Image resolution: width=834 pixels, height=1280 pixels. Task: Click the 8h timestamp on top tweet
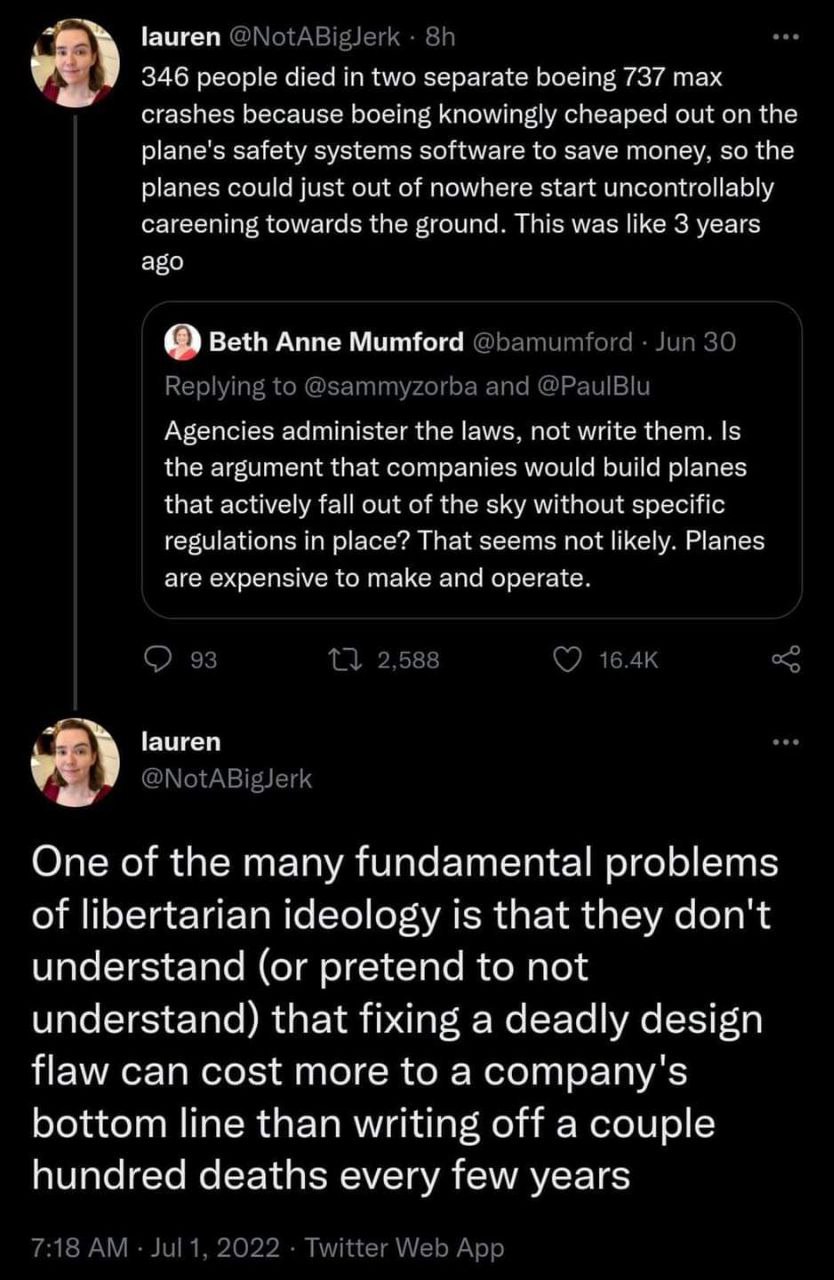441,40
